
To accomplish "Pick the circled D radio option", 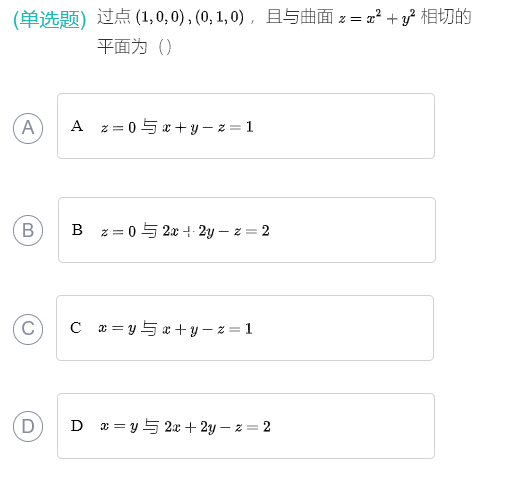I will [28, 427].
